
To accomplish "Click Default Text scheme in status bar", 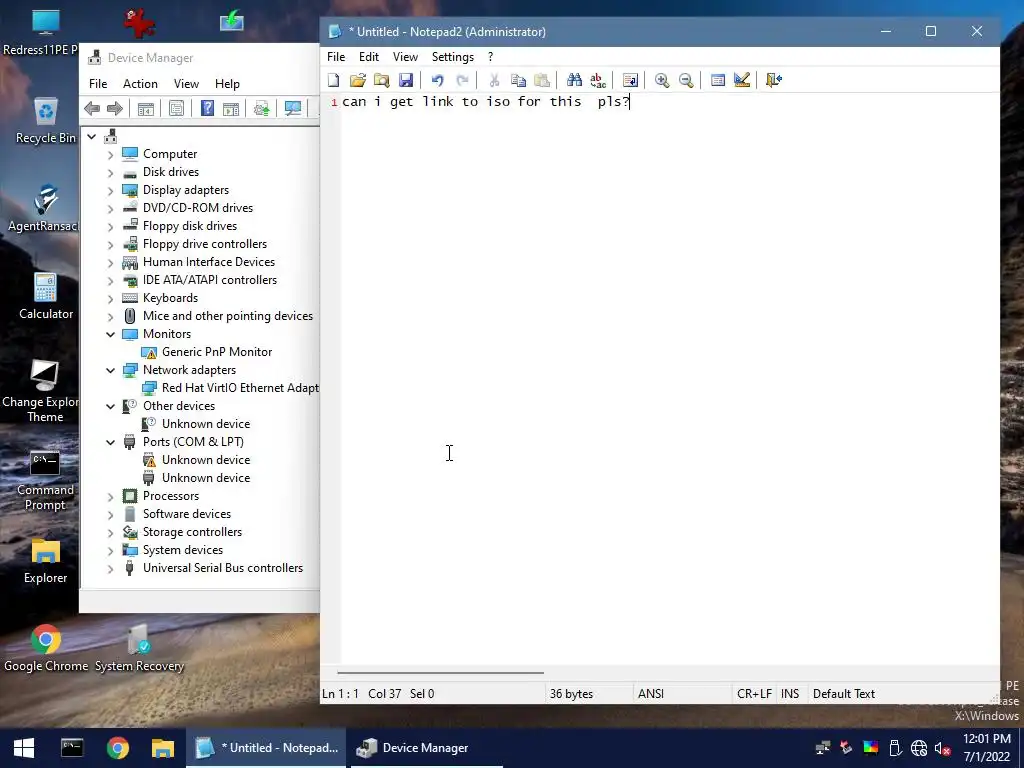I will tap(844, 694).
